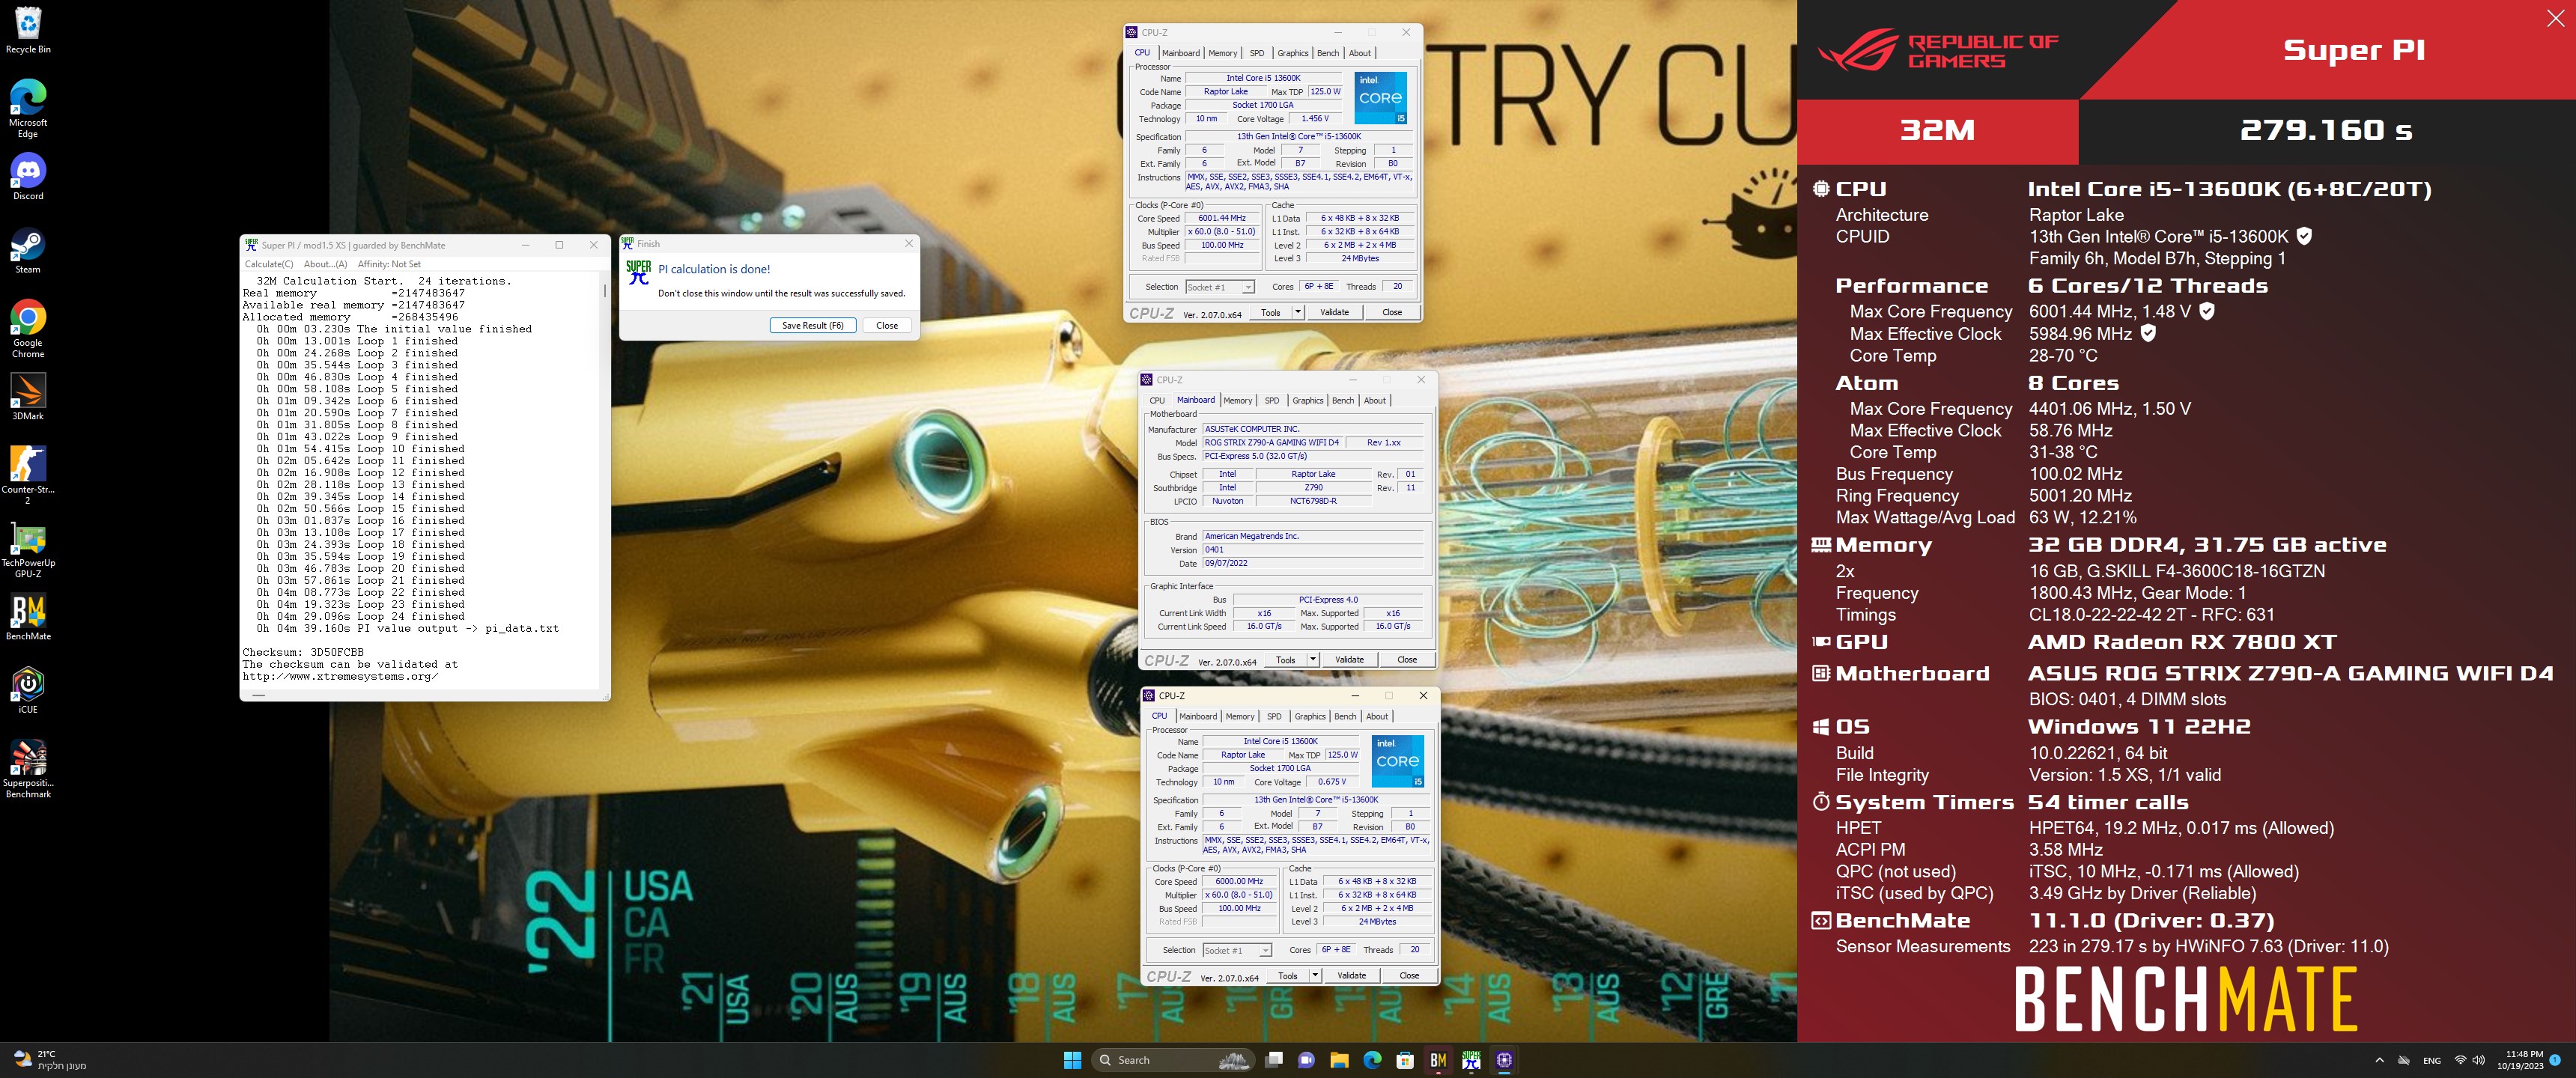Open the About...(A) menu in Super PI

(x=326, y=264)
